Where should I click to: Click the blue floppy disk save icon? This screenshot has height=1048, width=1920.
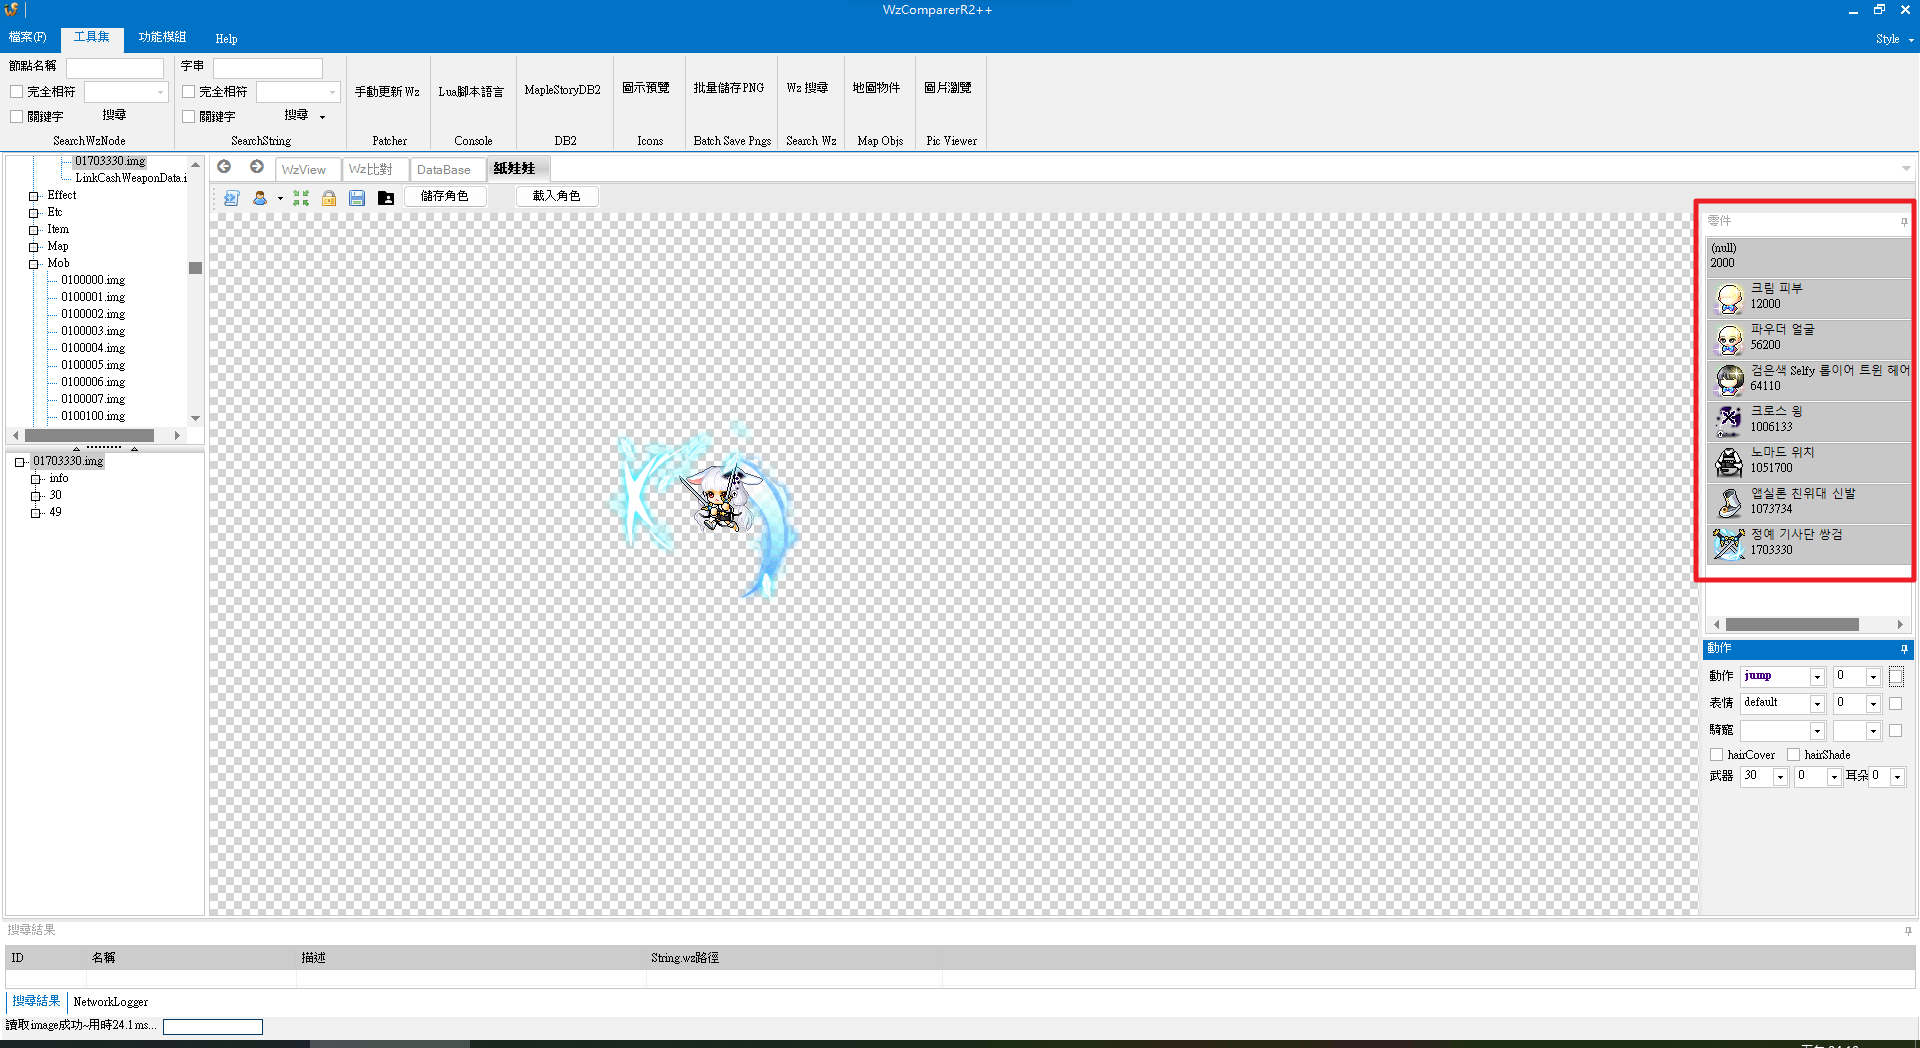357,198
